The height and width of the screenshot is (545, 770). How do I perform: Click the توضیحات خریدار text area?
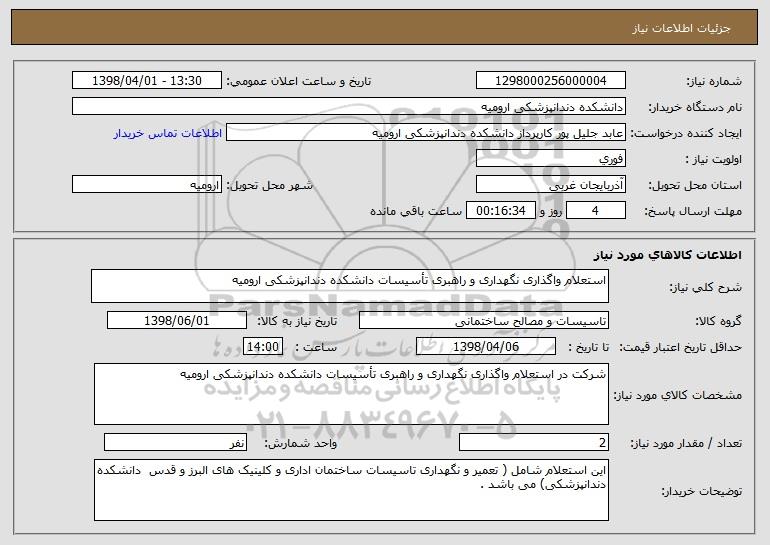tap(351, 490)
